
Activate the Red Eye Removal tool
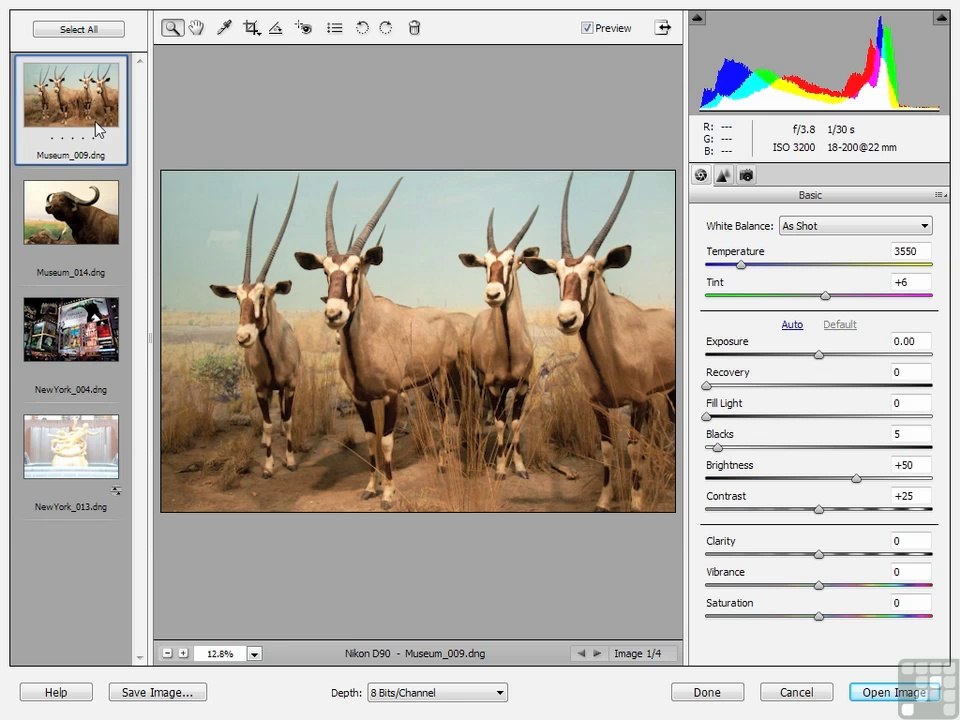(304, 28)
